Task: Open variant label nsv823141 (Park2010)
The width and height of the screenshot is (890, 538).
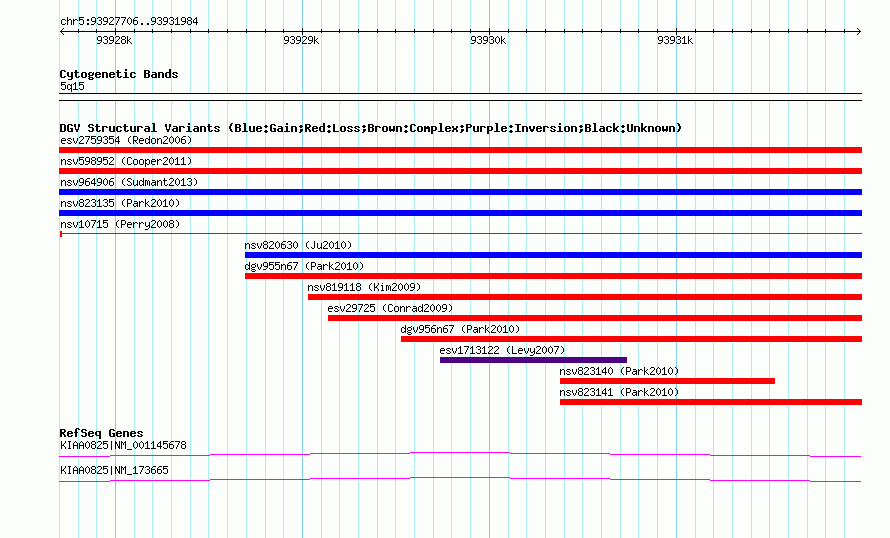Action: coord(619,392)
